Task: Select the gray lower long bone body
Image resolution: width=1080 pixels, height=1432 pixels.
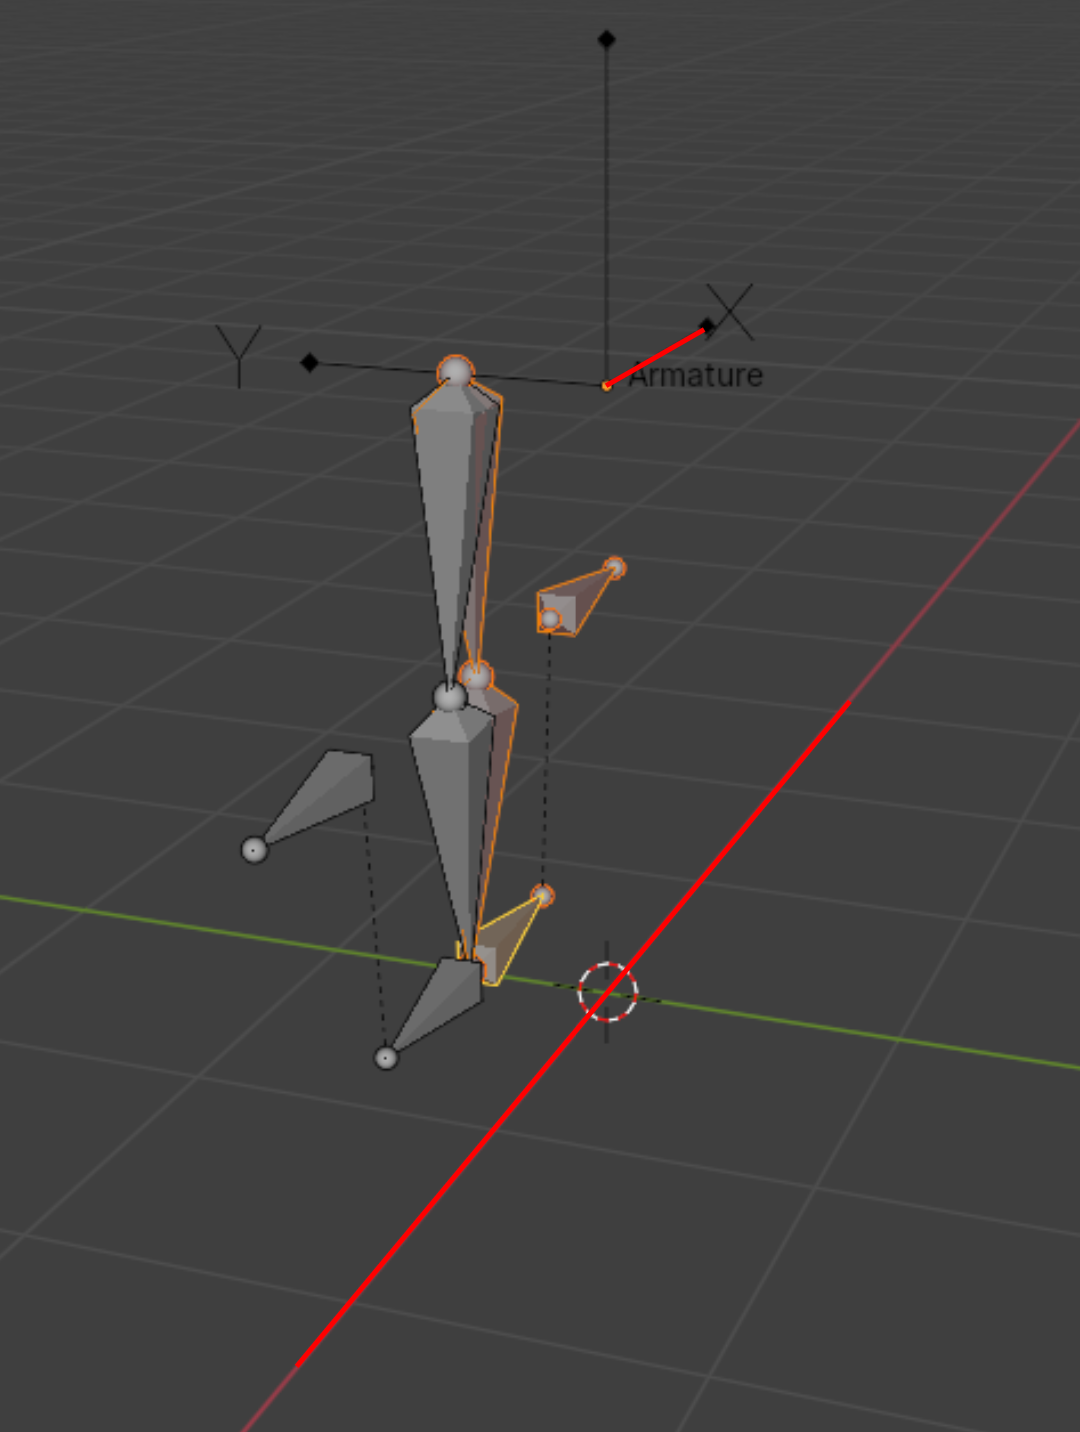Action: [x=452, y=830]
